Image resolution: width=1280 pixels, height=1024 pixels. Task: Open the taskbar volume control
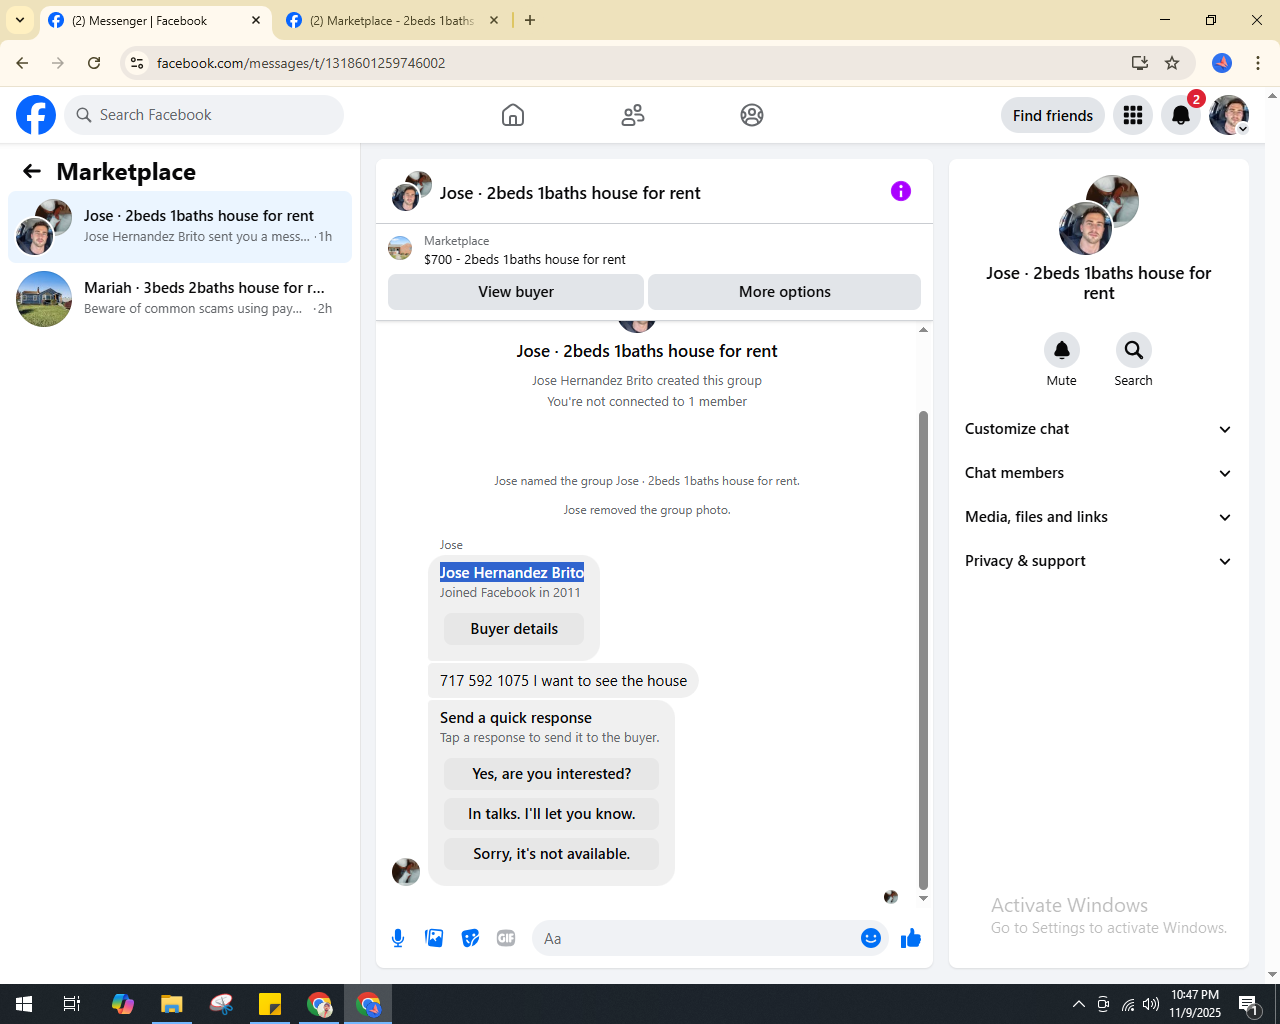[x=1151, y=1004]
